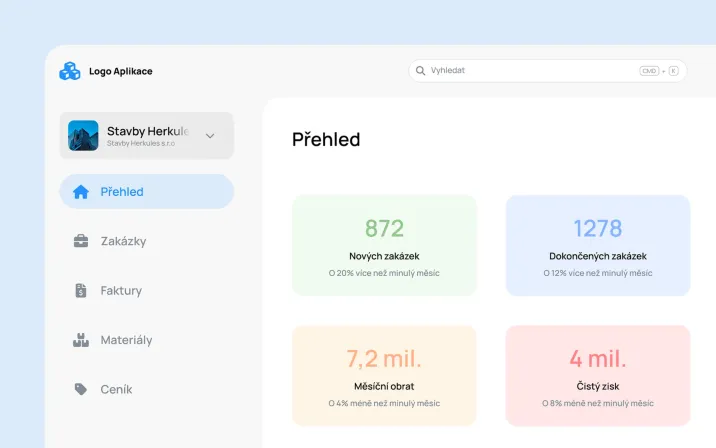Click the Vyhledat search field
The image size is (716, 448).
(548, 71)
